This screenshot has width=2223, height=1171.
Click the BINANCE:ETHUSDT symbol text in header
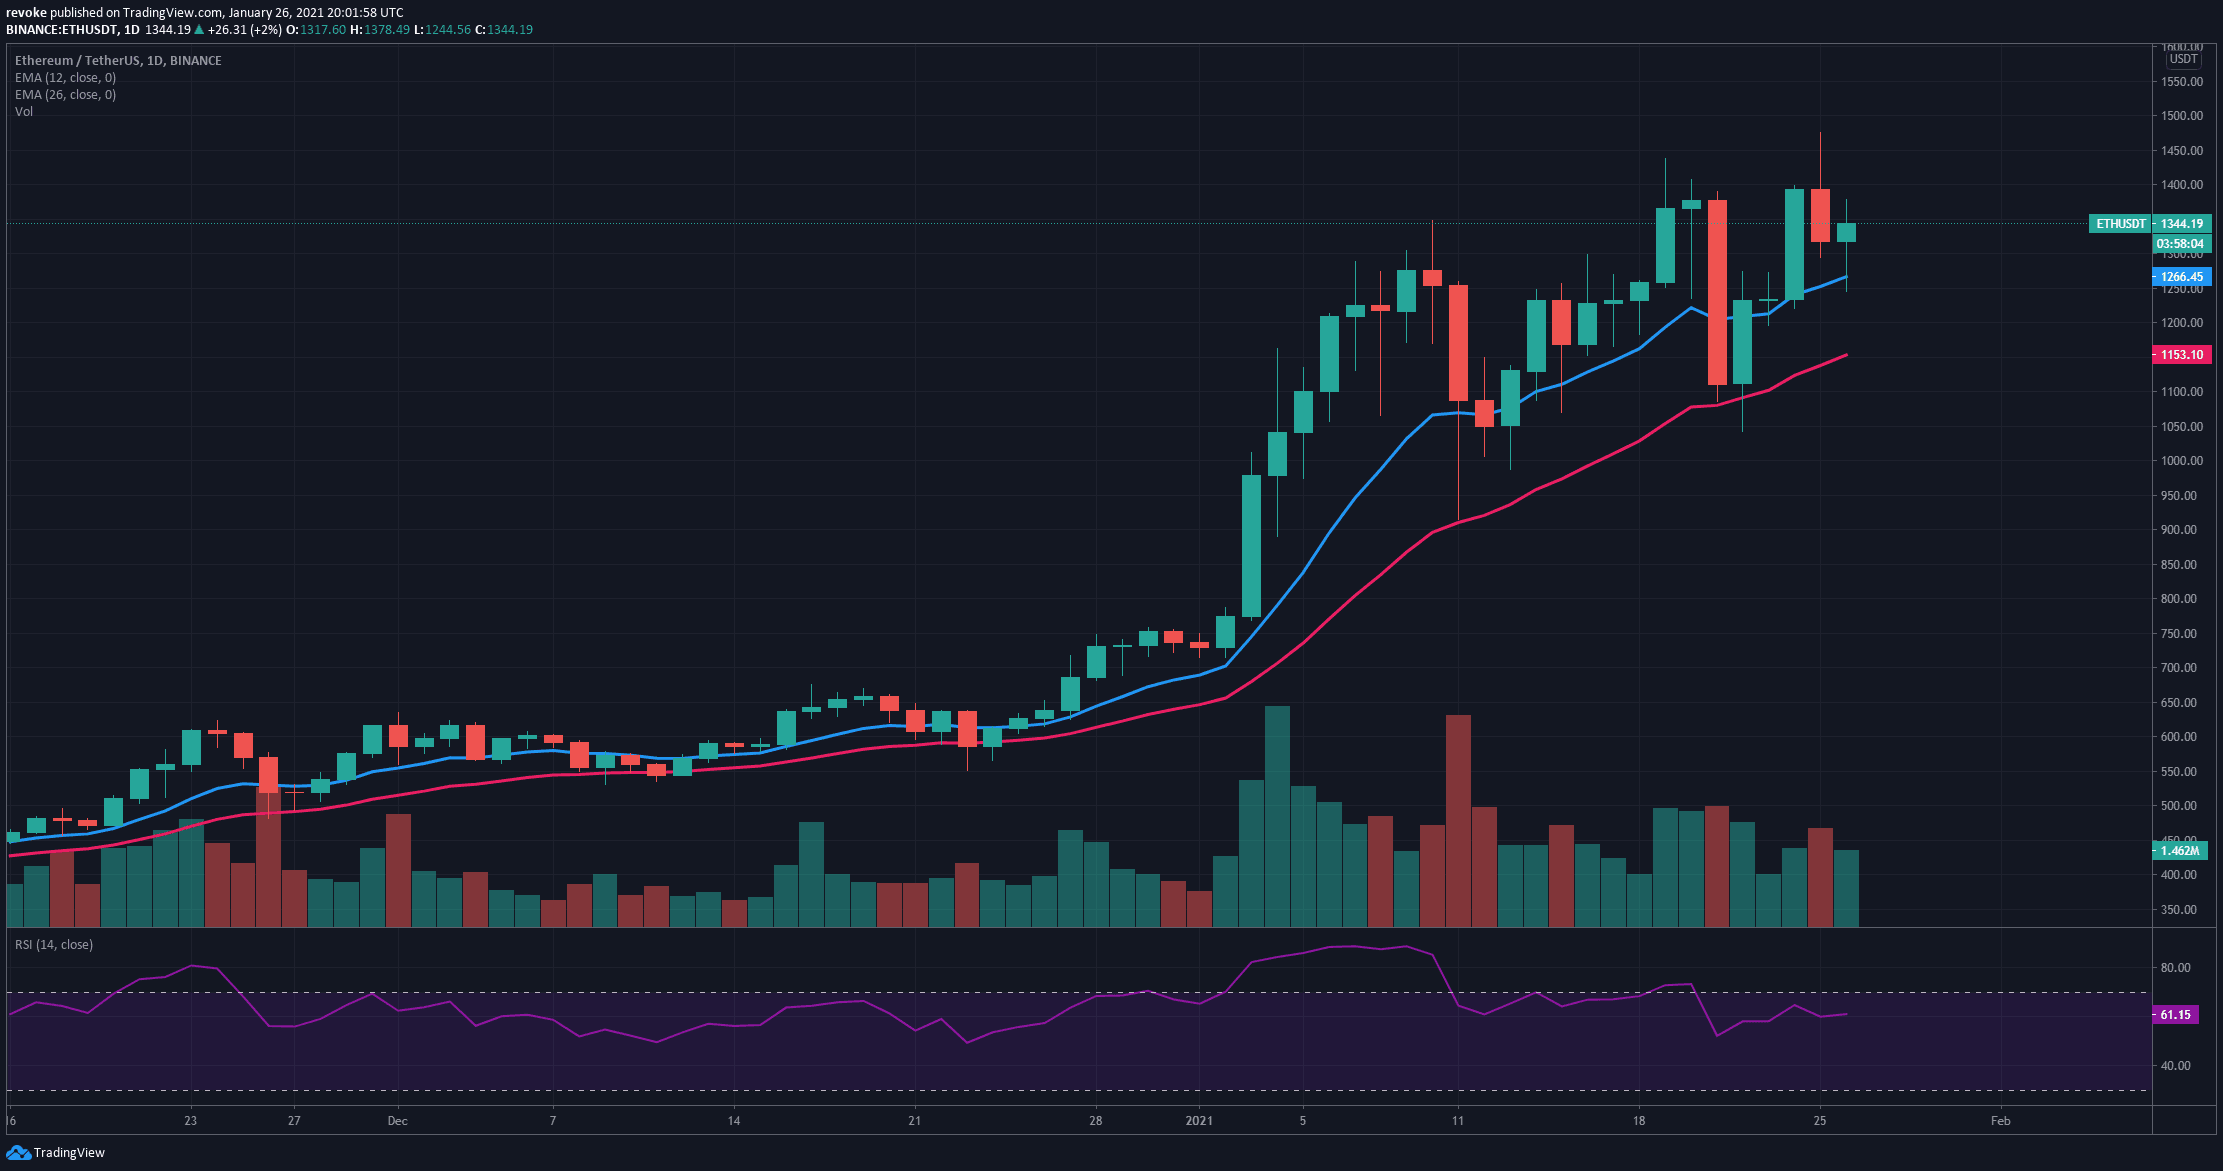click(62, 30)
